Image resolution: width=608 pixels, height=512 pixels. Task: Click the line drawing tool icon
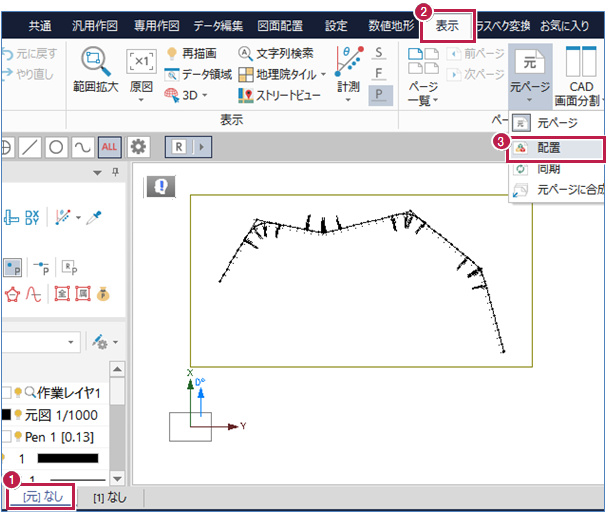(31, 147)
